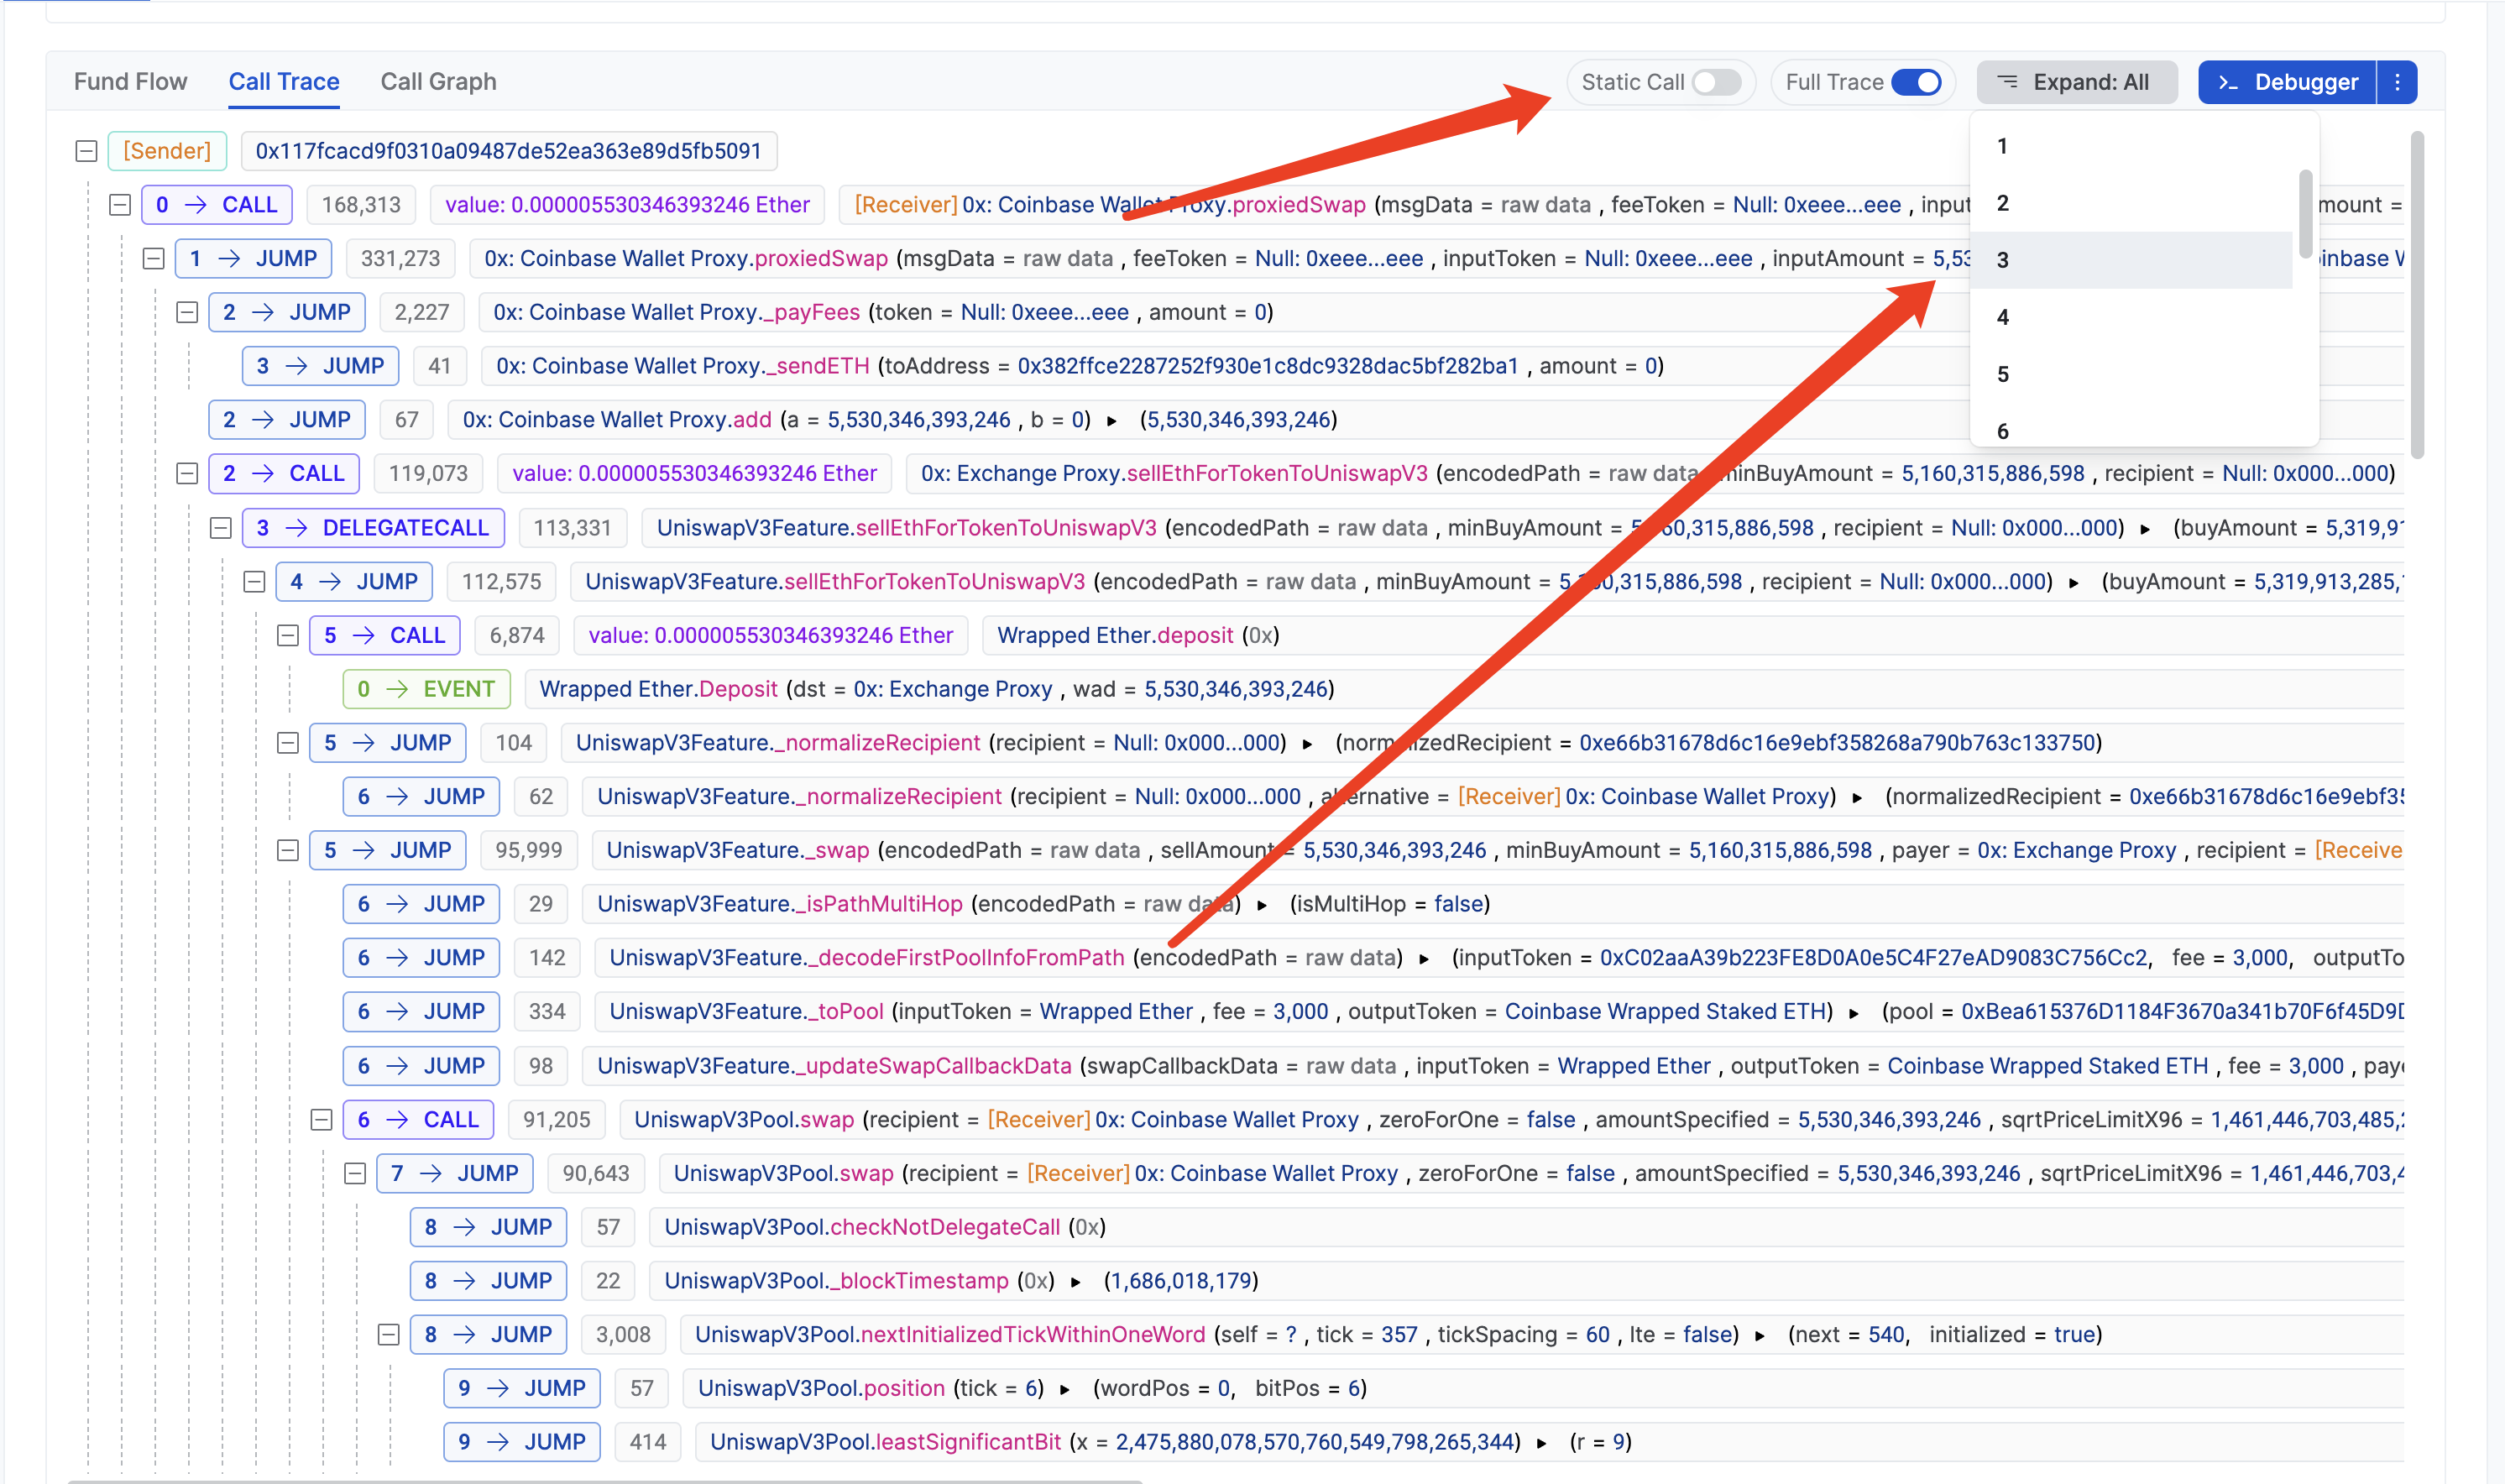Click the return triangle after _blockTimestamp
This screenshot has height=1484, width=2505.
pyautogui.click(x=1076, y=1282)
